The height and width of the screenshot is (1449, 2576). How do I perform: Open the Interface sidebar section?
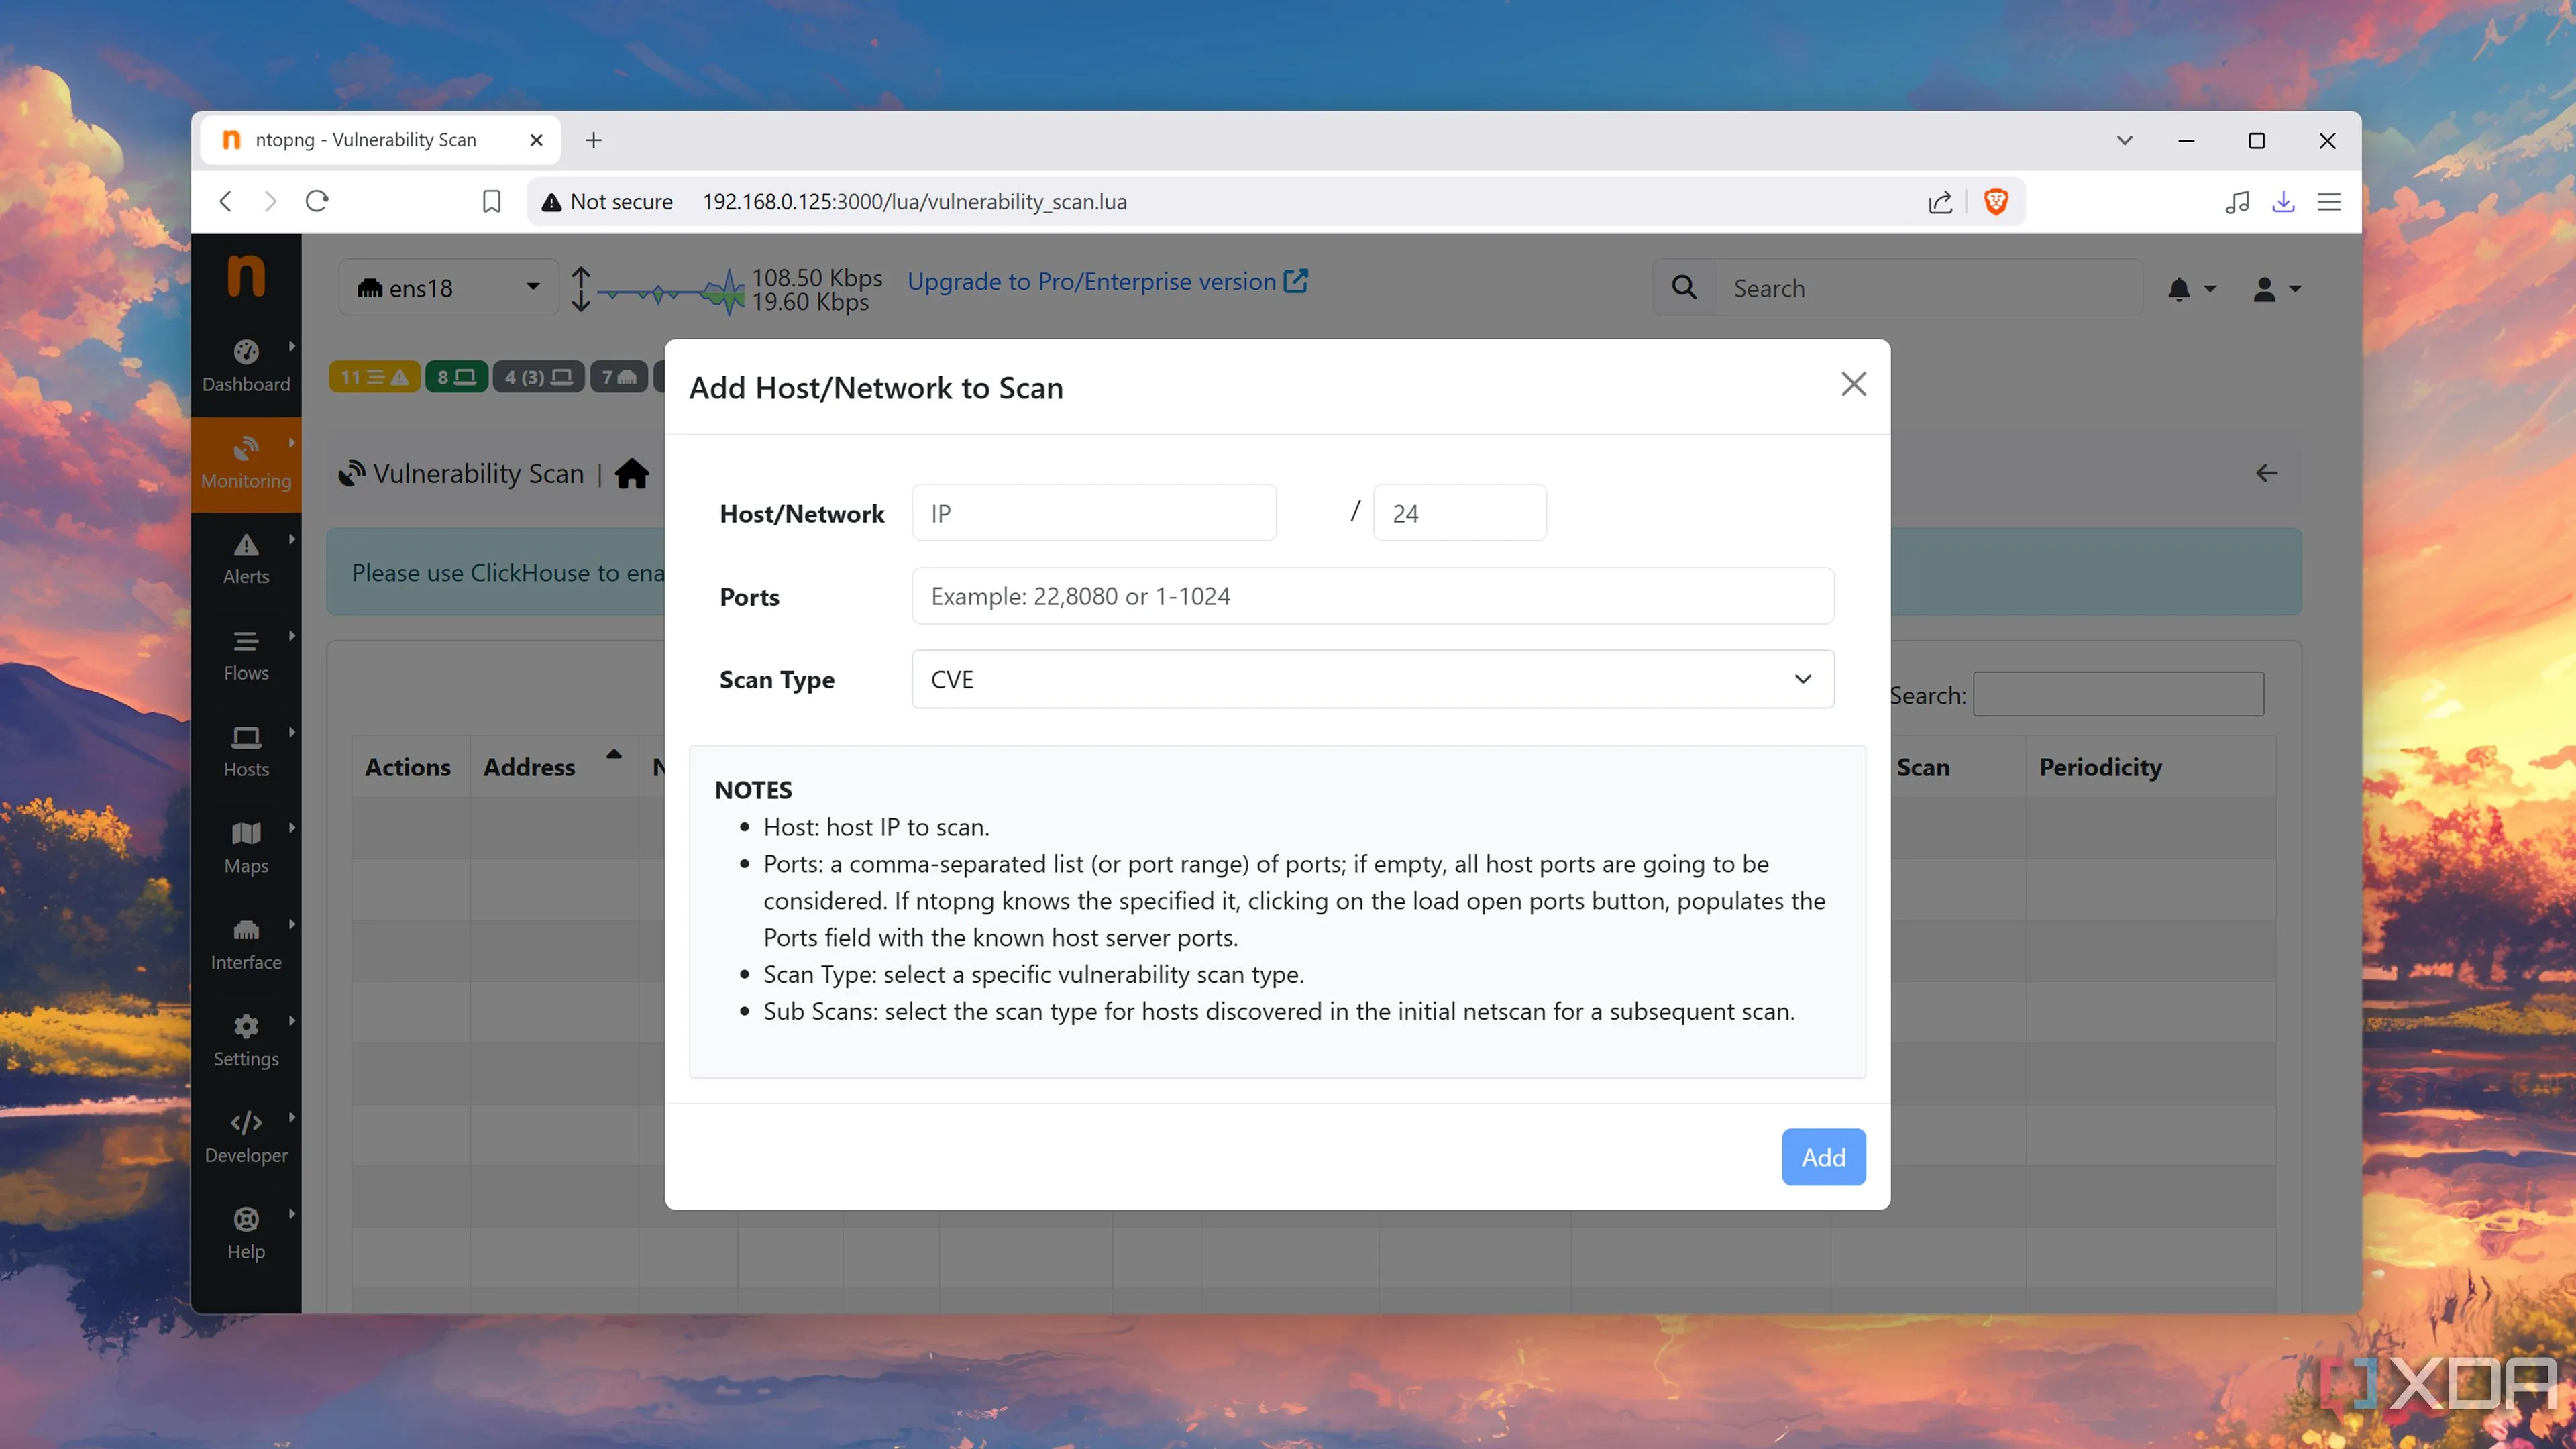[x=246, y=945]
